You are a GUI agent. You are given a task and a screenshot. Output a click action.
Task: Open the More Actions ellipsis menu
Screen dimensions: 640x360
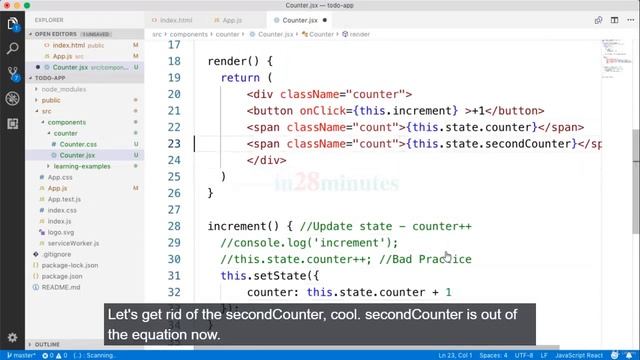click(x=631, y=20)
